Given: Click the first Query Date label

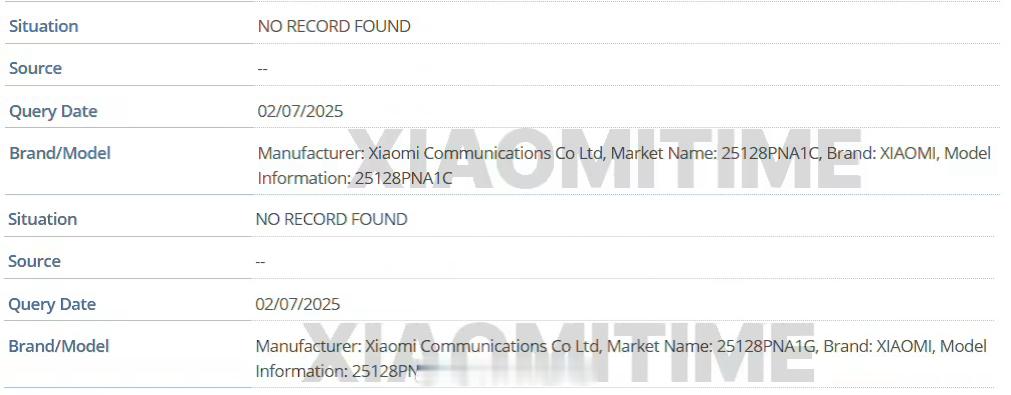Looking at the screenshot, I should coord(53,111).
